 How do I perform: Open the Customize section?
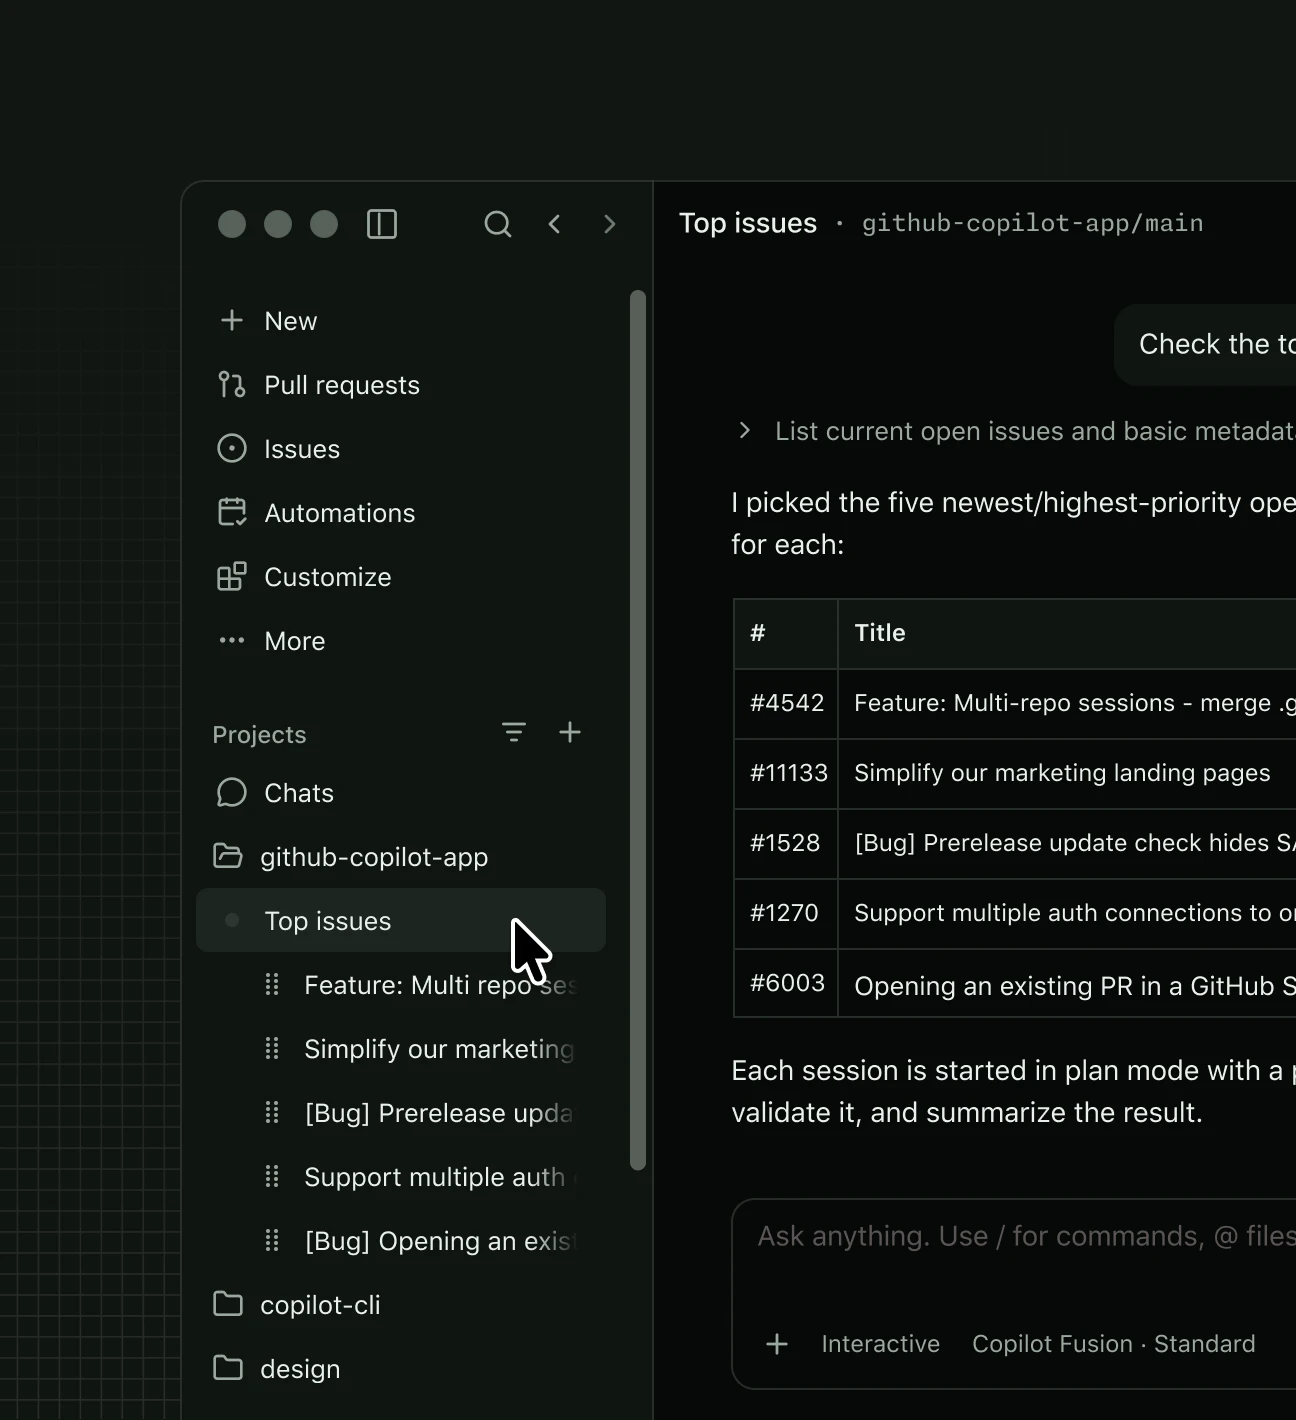pyautogui.click(x=401, y=577)
